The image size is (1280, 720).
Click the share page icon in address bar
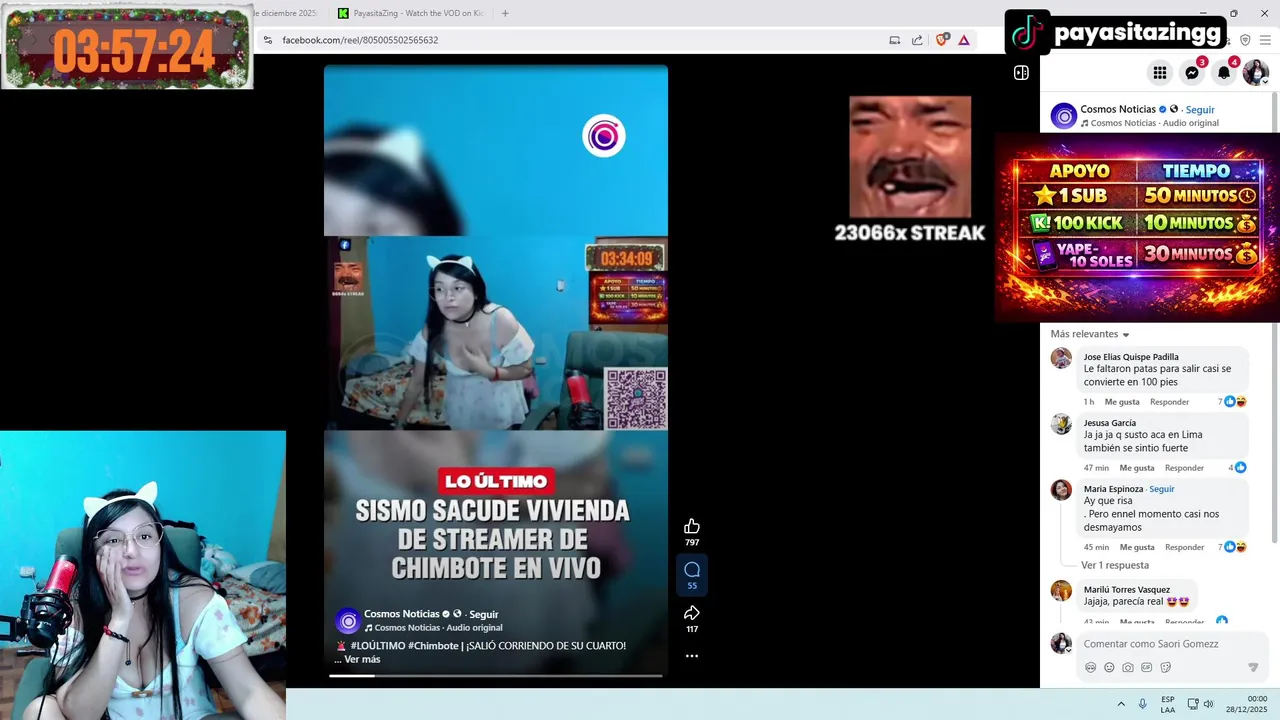[x=917, y=40]
